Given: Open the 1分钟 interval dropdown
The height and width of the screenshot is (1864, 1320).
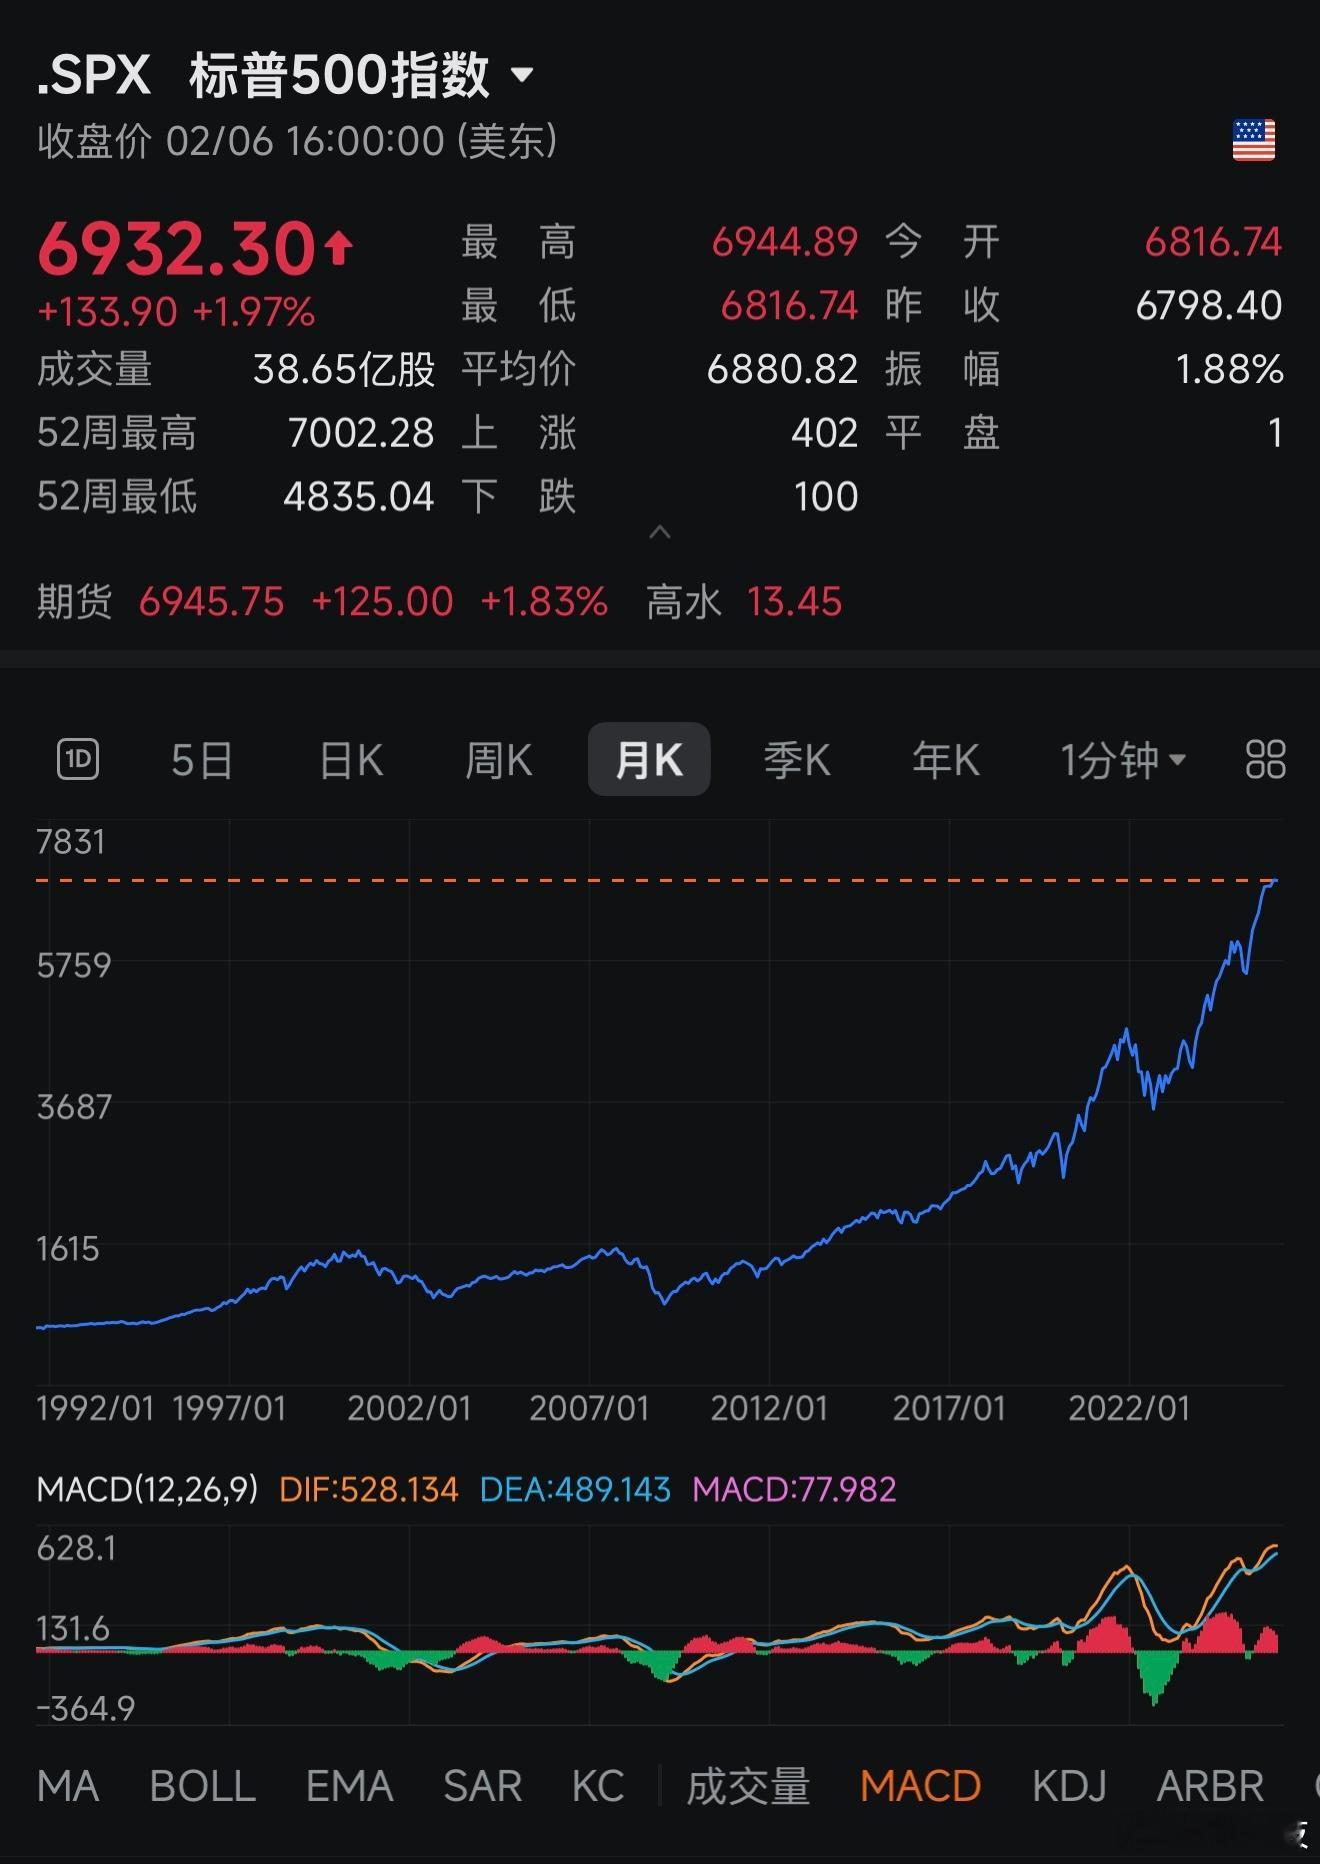Looking at the screenshot, I should 1122,761.
